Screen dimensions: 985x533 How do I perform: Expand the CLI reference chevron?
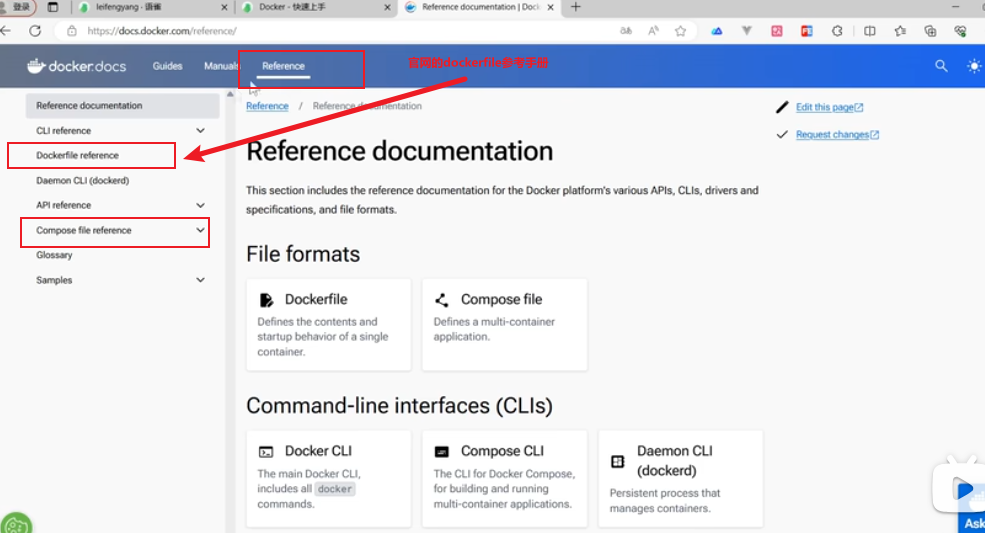tap(200, 131)
